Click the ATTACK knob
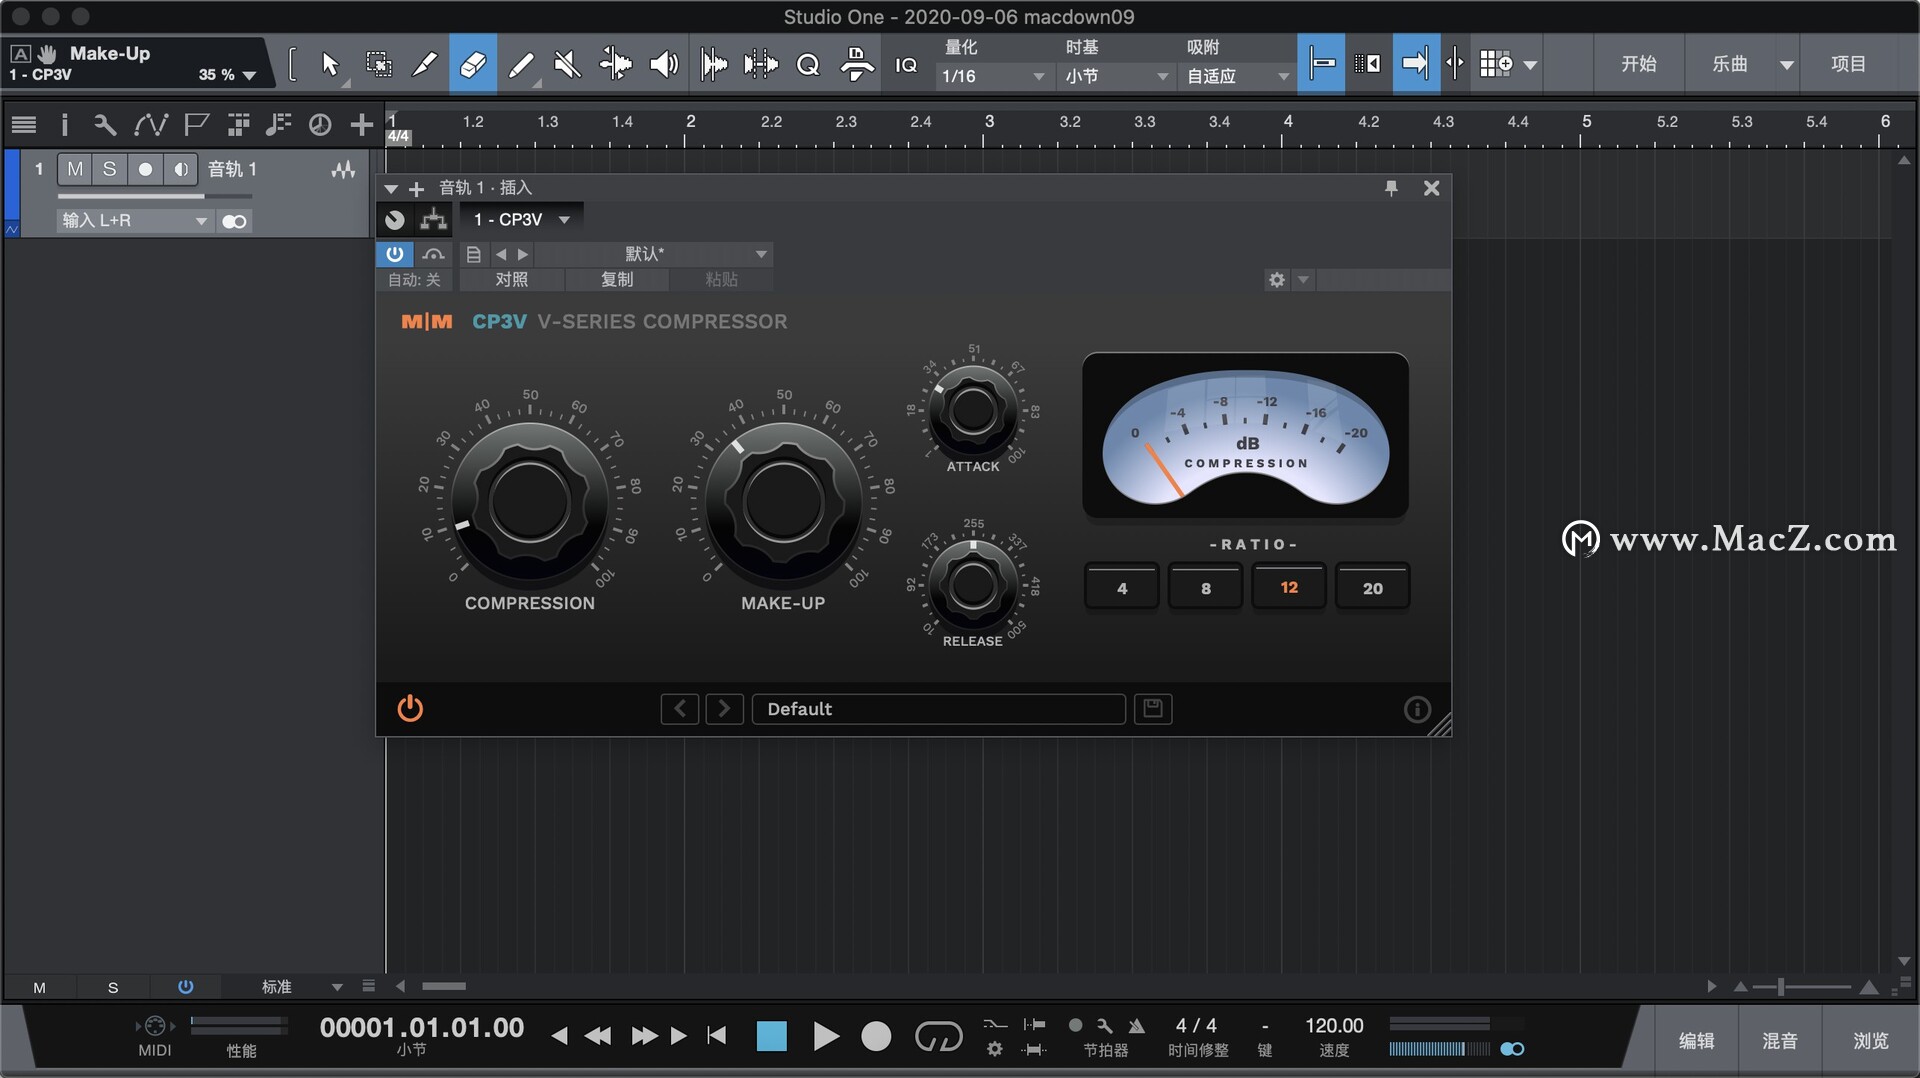Screen dimensions: 1920x1078 coord(973,410)
